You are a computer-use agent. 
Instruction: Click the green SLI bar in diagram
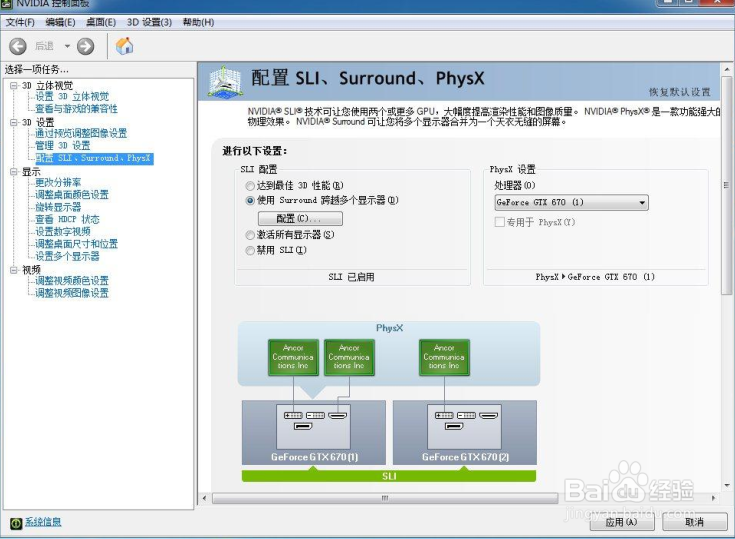389,476
